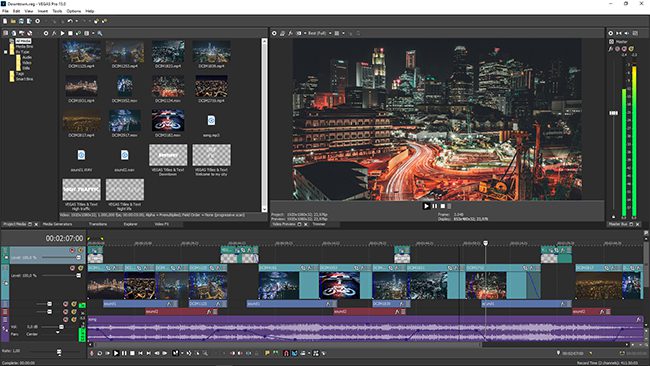Mute the first video track
The height and width of the screenshot is (366, 650).
pyautogui.click(x=72, y=250)
